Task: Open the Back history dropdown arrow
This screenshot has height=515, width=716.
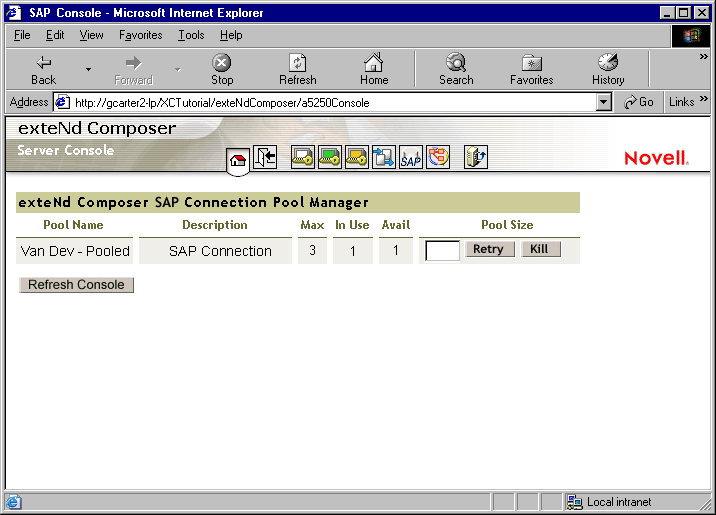Action: 88,69
